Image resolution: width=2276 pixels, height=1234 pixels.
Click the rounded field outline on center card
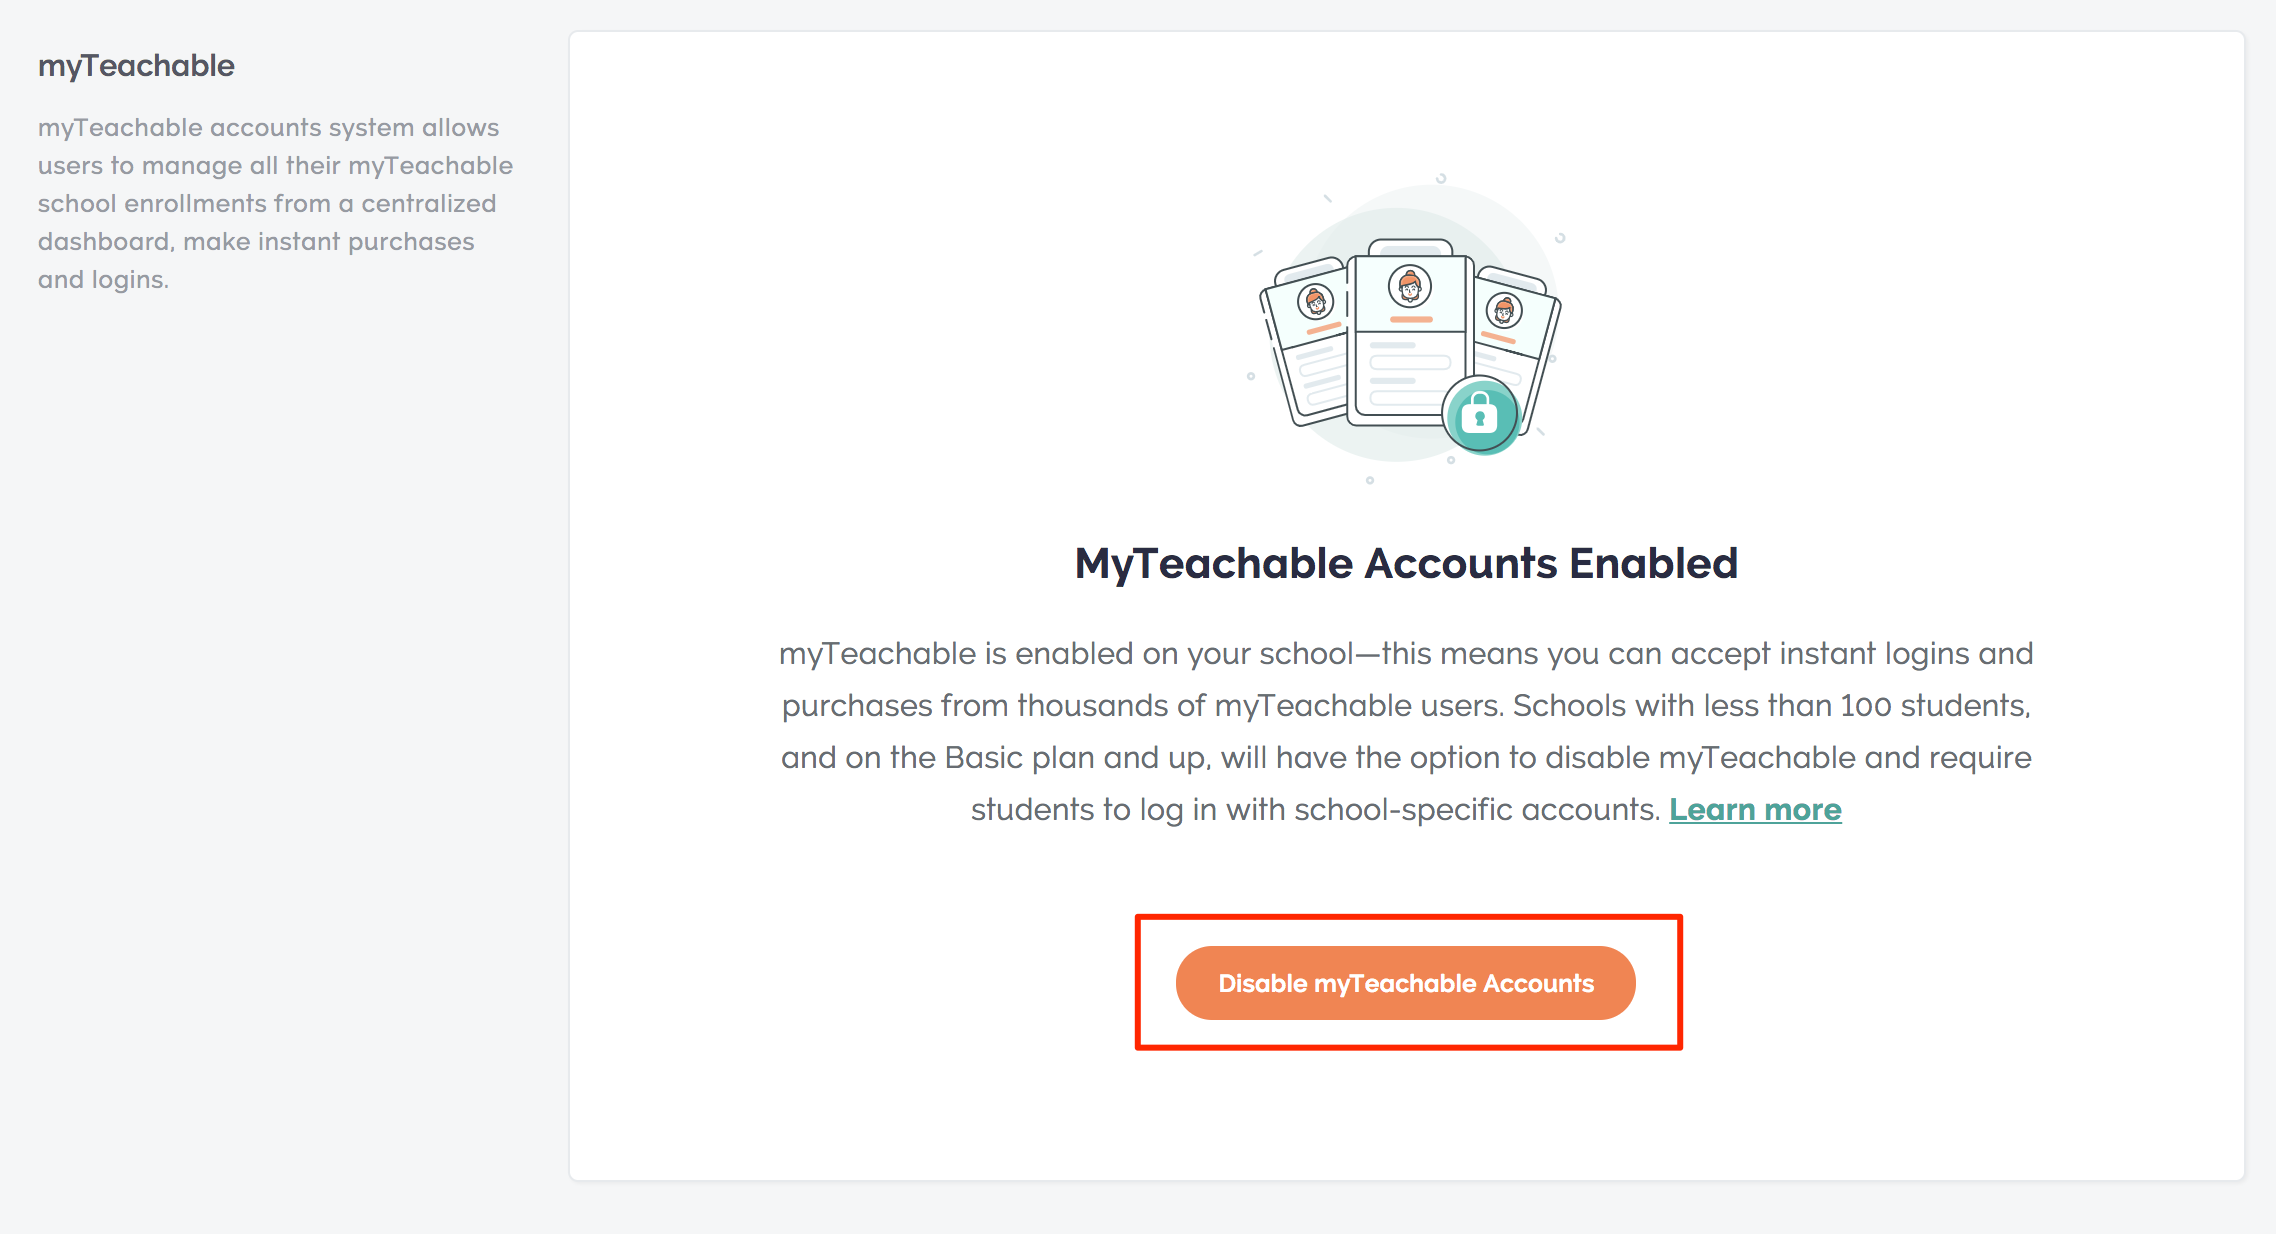click(x=1410, y=362)
